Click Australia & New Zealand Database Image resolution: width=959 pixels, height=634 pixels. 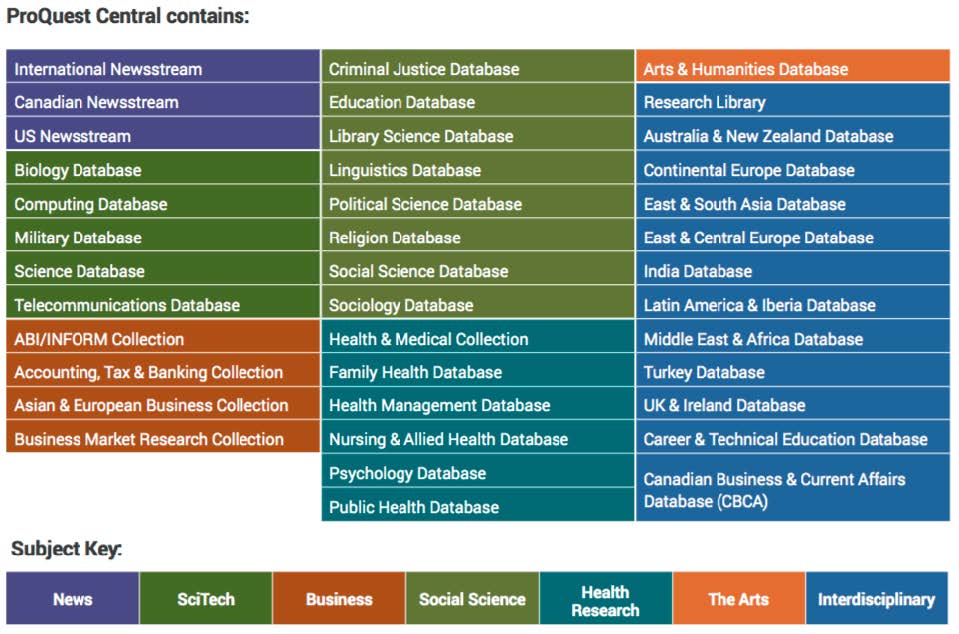click(x=793, y=134)
